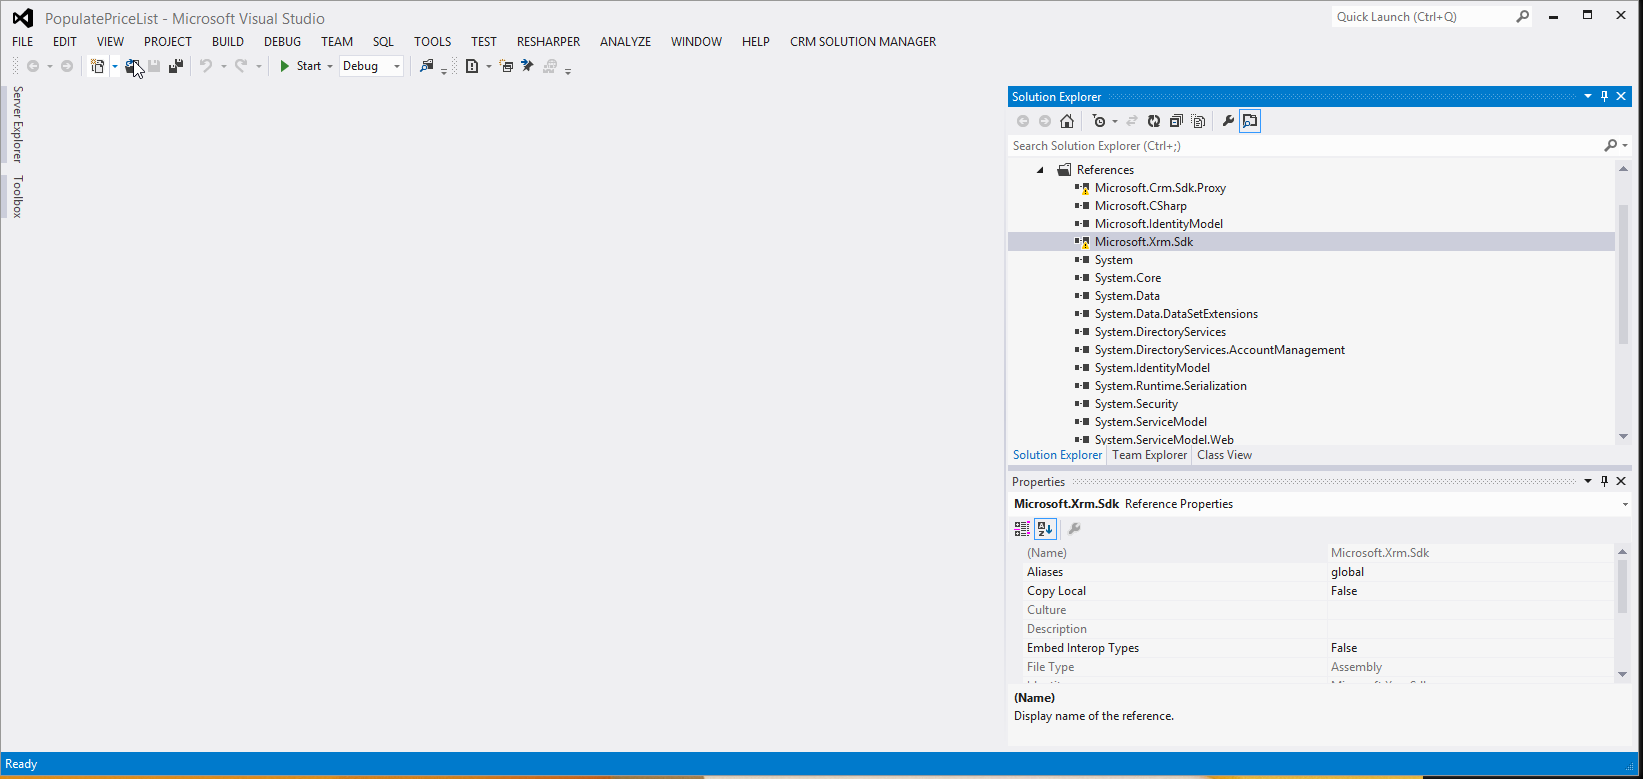Click the pin-star icon in main toolbar
The image size is (1643, 779).
[527, 66]
